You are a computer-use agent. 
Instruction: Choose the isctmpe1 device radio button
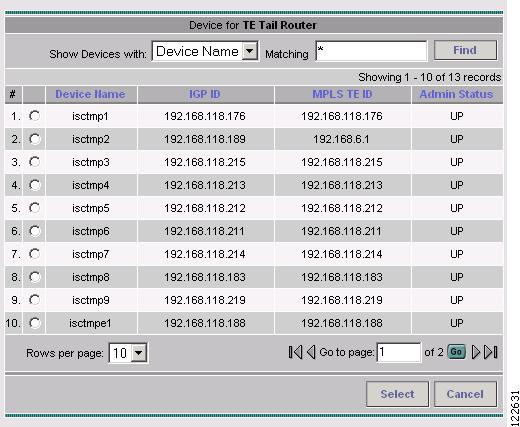click(x=34, y=323)
